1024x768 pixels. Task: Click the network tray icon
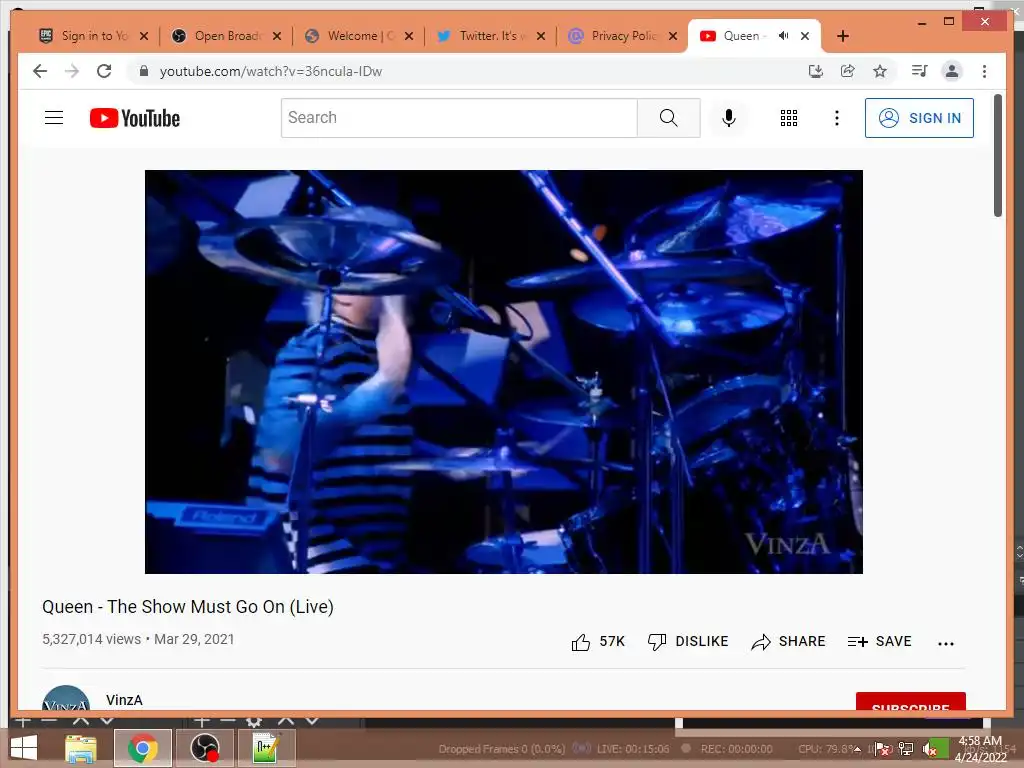tap(906, 749)
